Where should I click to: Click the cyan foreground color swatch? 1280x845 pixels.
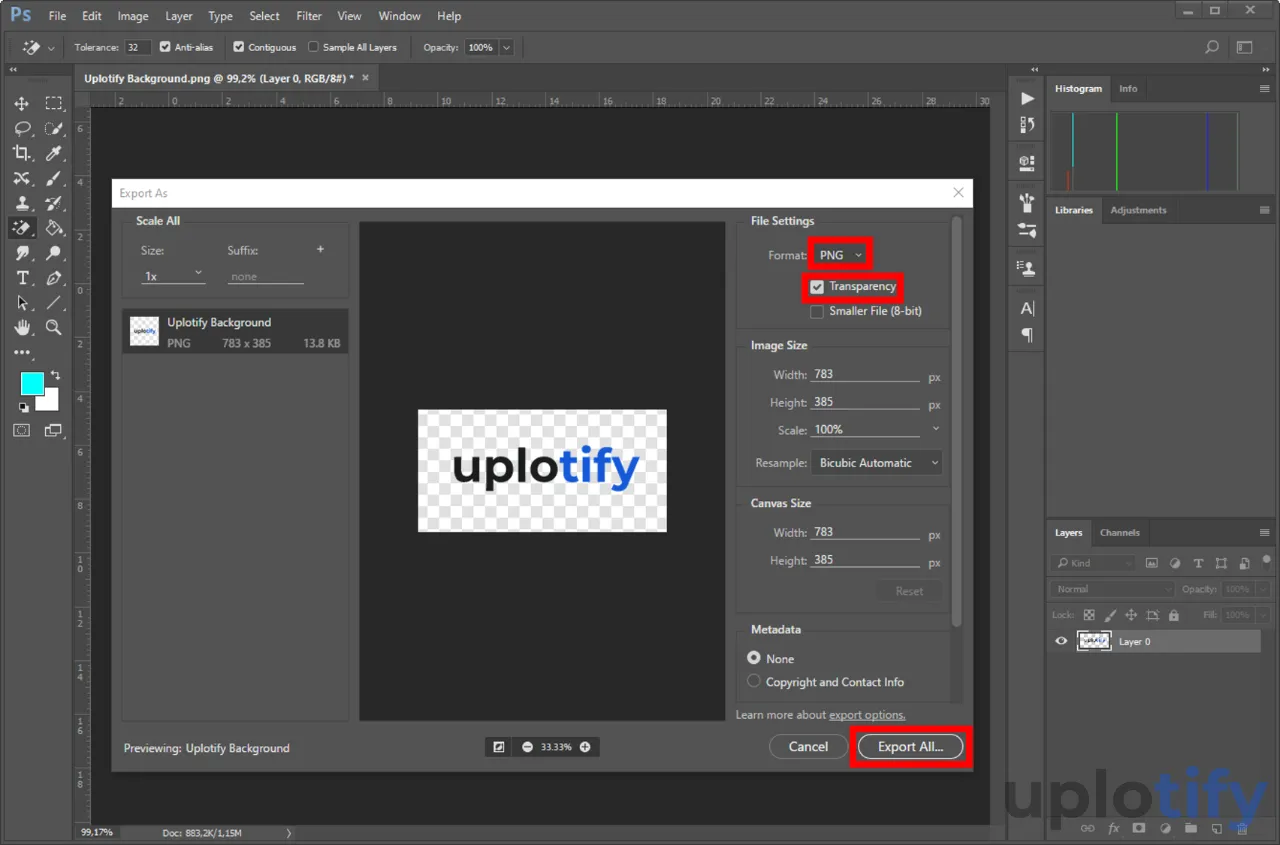(x=31, y=382)
